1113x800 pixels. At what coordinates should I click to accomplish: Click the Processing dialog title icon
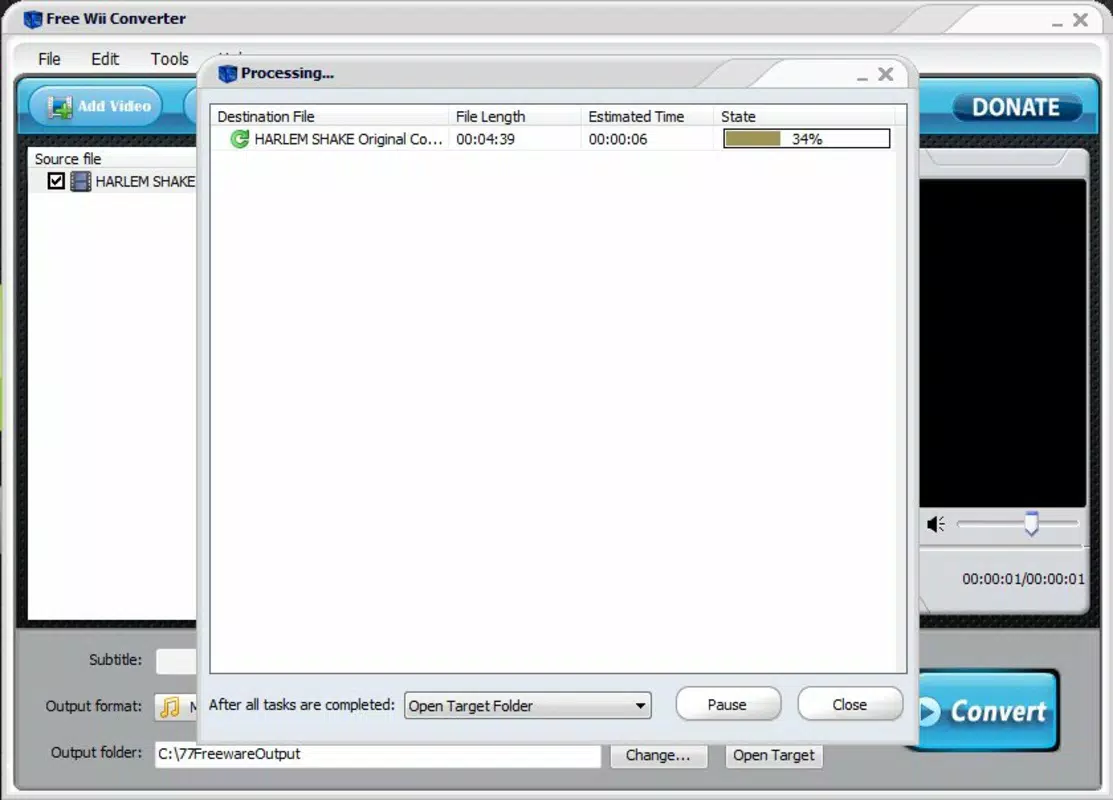227,73
